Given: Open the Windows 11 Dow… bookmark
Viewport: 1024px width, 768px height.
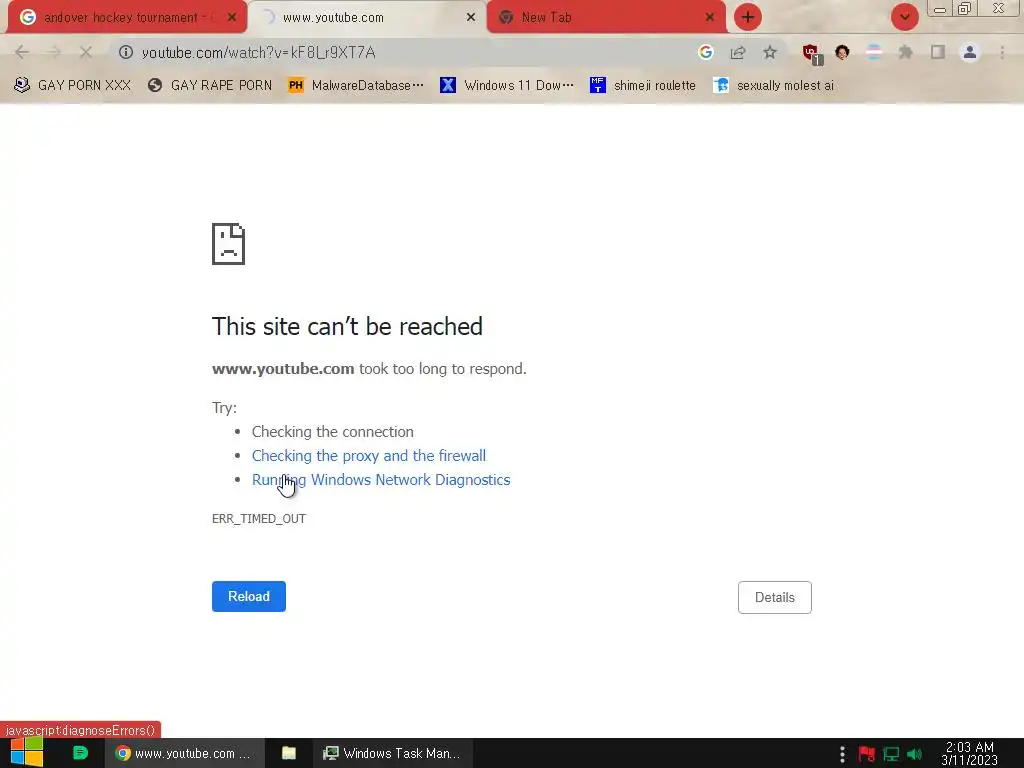Looking at the screenshot, I should tap(507, 86).
